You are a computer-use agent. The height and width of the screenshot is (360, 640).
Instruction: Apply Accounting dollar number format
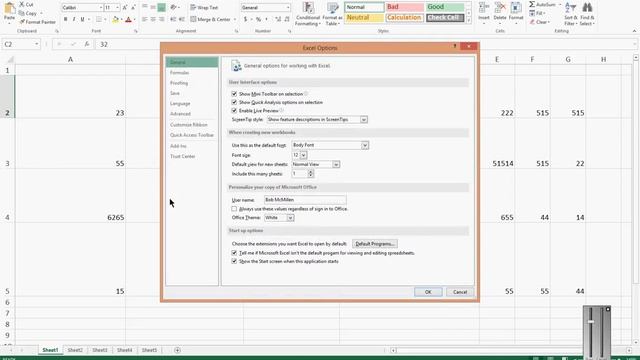click(x=245, y=19)
